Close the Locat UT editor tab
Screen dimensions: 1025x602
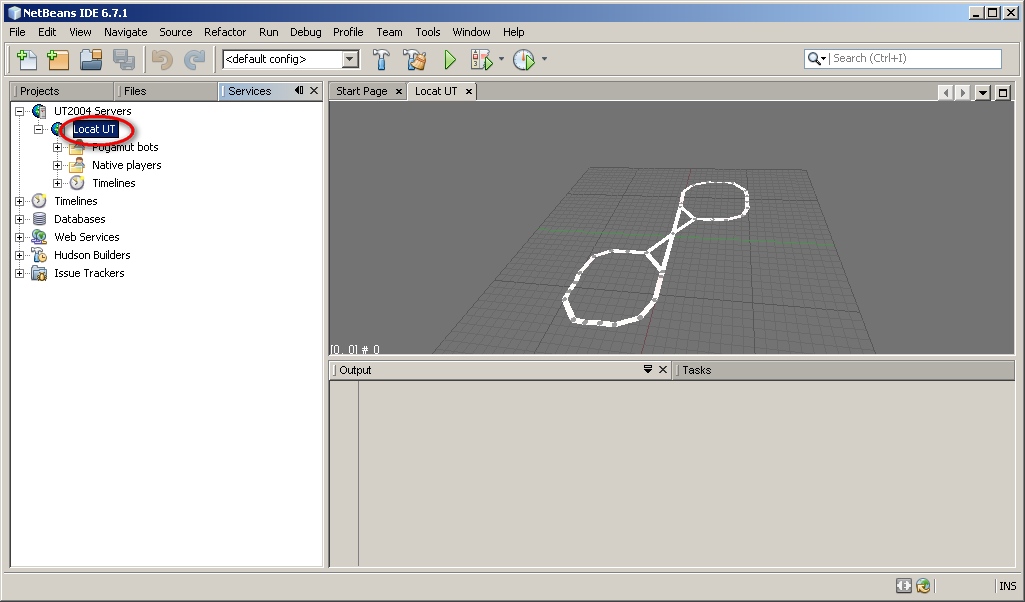469,92
